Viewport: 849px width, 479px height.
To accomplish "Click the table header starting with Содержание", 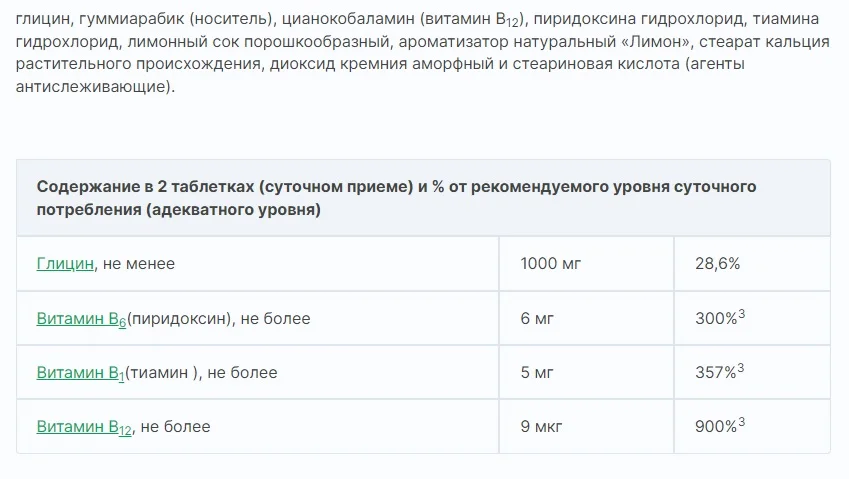I will point(396,198).
